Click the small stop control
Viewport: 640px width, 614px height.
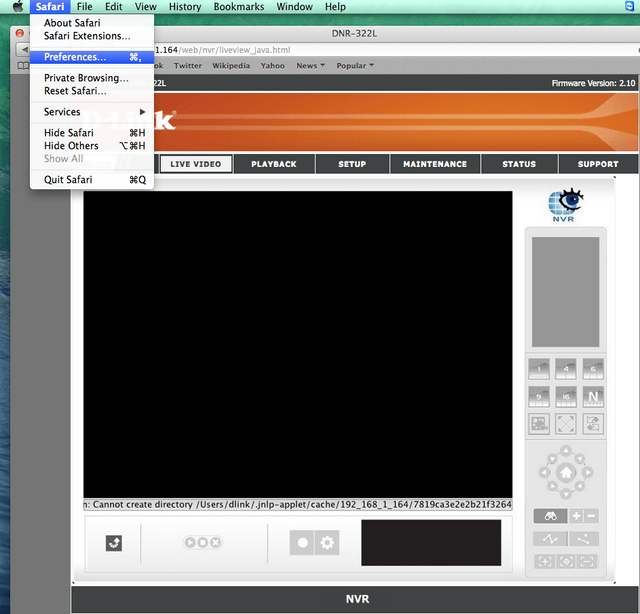[x=202, y=543]
